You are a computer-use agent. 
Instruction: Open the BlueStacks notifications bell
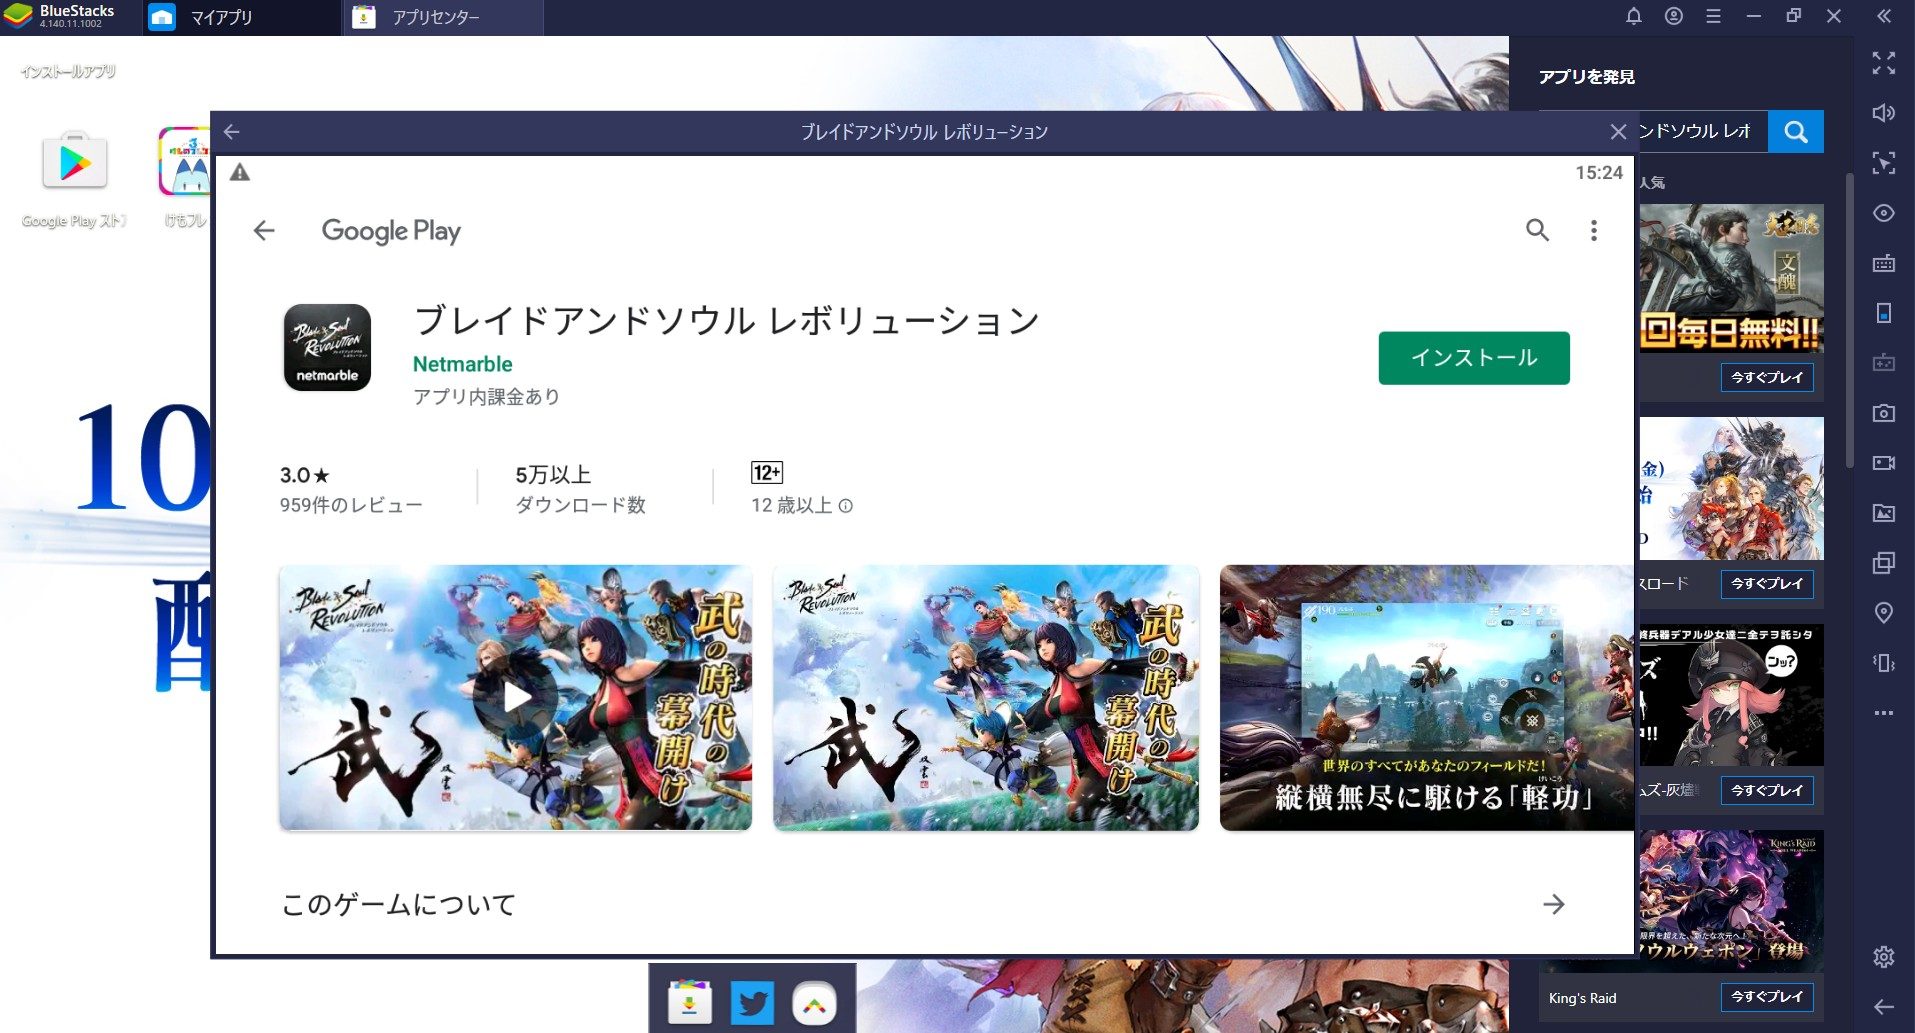[x=1634, y=16]
